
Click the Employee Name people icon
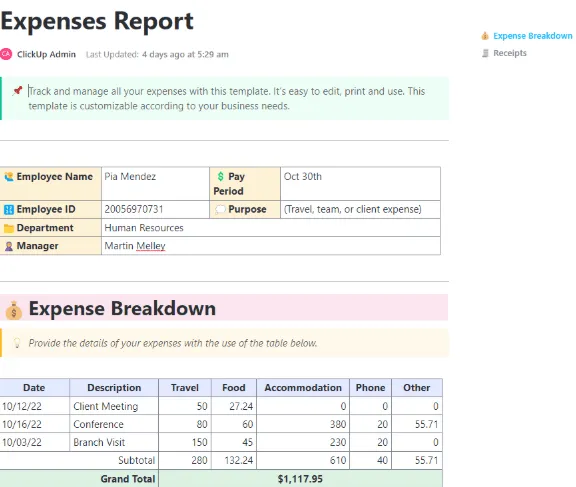tap(9, 177)
